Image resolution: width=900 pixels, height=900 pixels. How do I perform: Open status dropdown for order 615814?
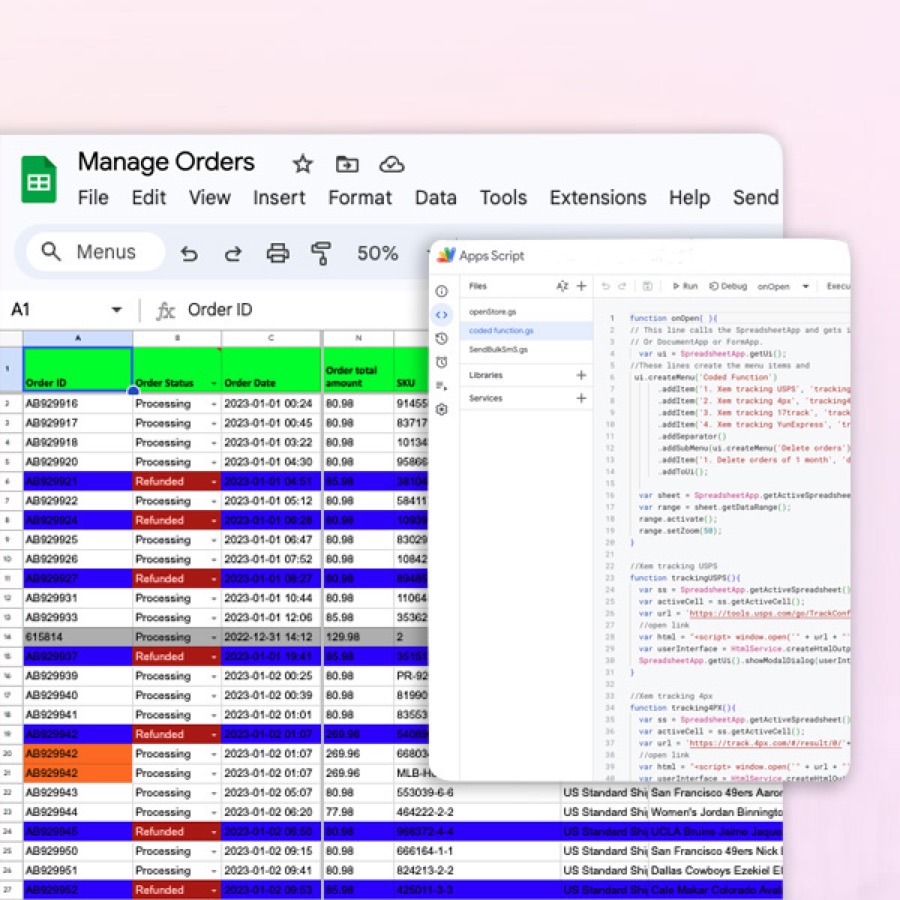coord(214,638)
